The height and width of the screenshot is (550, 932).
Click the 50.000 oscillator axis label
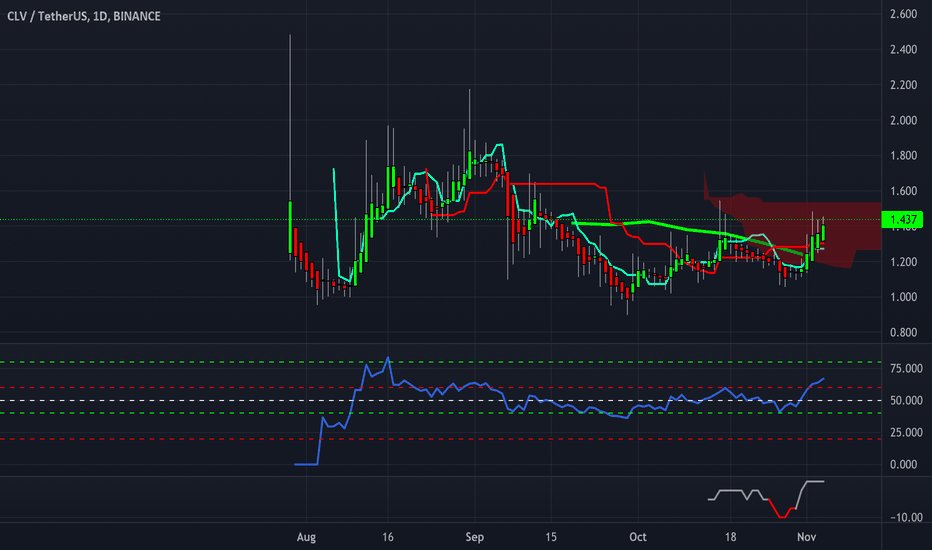coord(906,401)
